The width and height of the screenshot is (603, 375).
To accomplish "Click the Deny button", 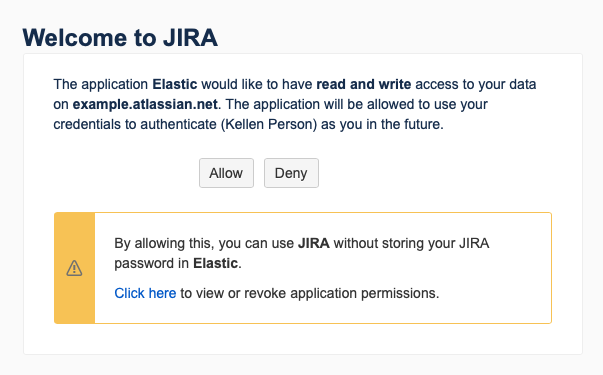I will click(291, 173).
